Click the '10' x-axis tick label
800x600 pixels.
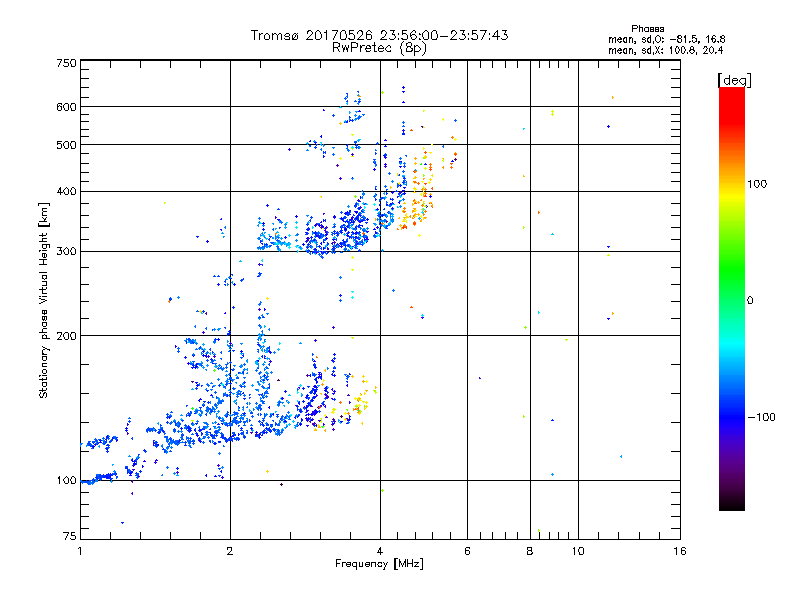[x=578, y=551]
